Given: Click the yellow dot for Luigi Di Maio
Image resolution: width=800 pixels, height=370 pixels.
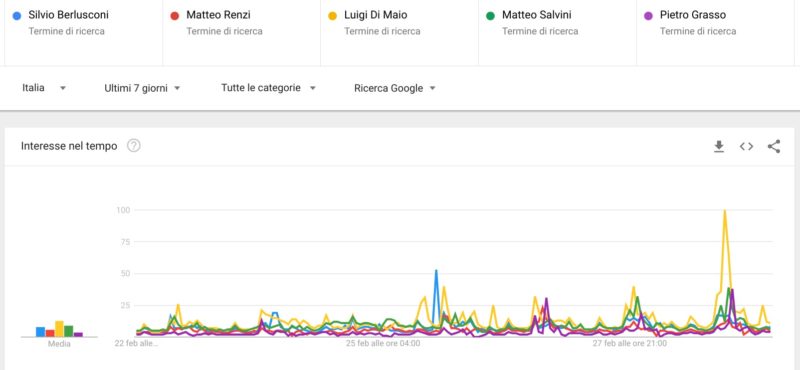Looking at the screenshot, I should (x=332, y=16).
